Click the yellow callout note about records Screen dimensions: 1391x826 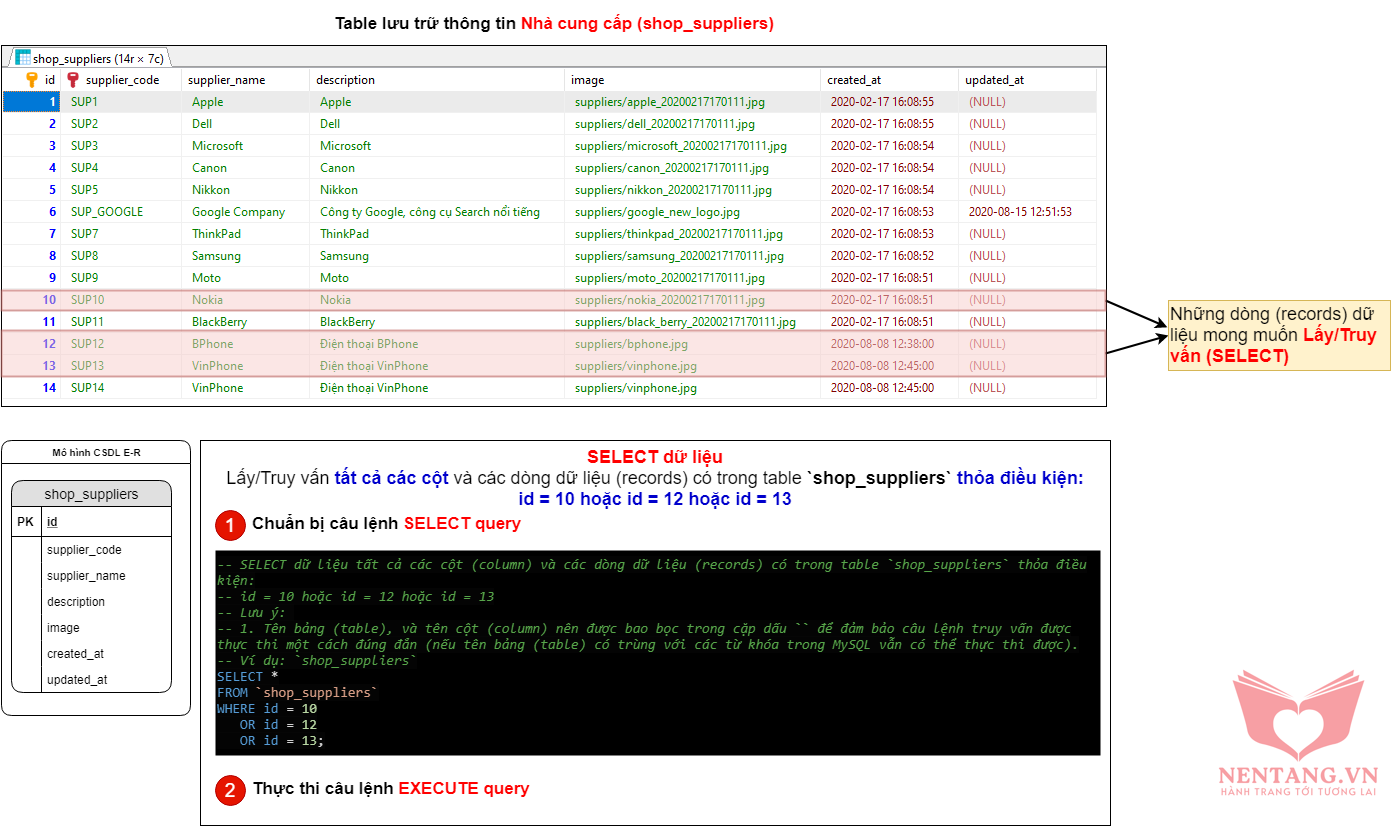coord(1278,335)
